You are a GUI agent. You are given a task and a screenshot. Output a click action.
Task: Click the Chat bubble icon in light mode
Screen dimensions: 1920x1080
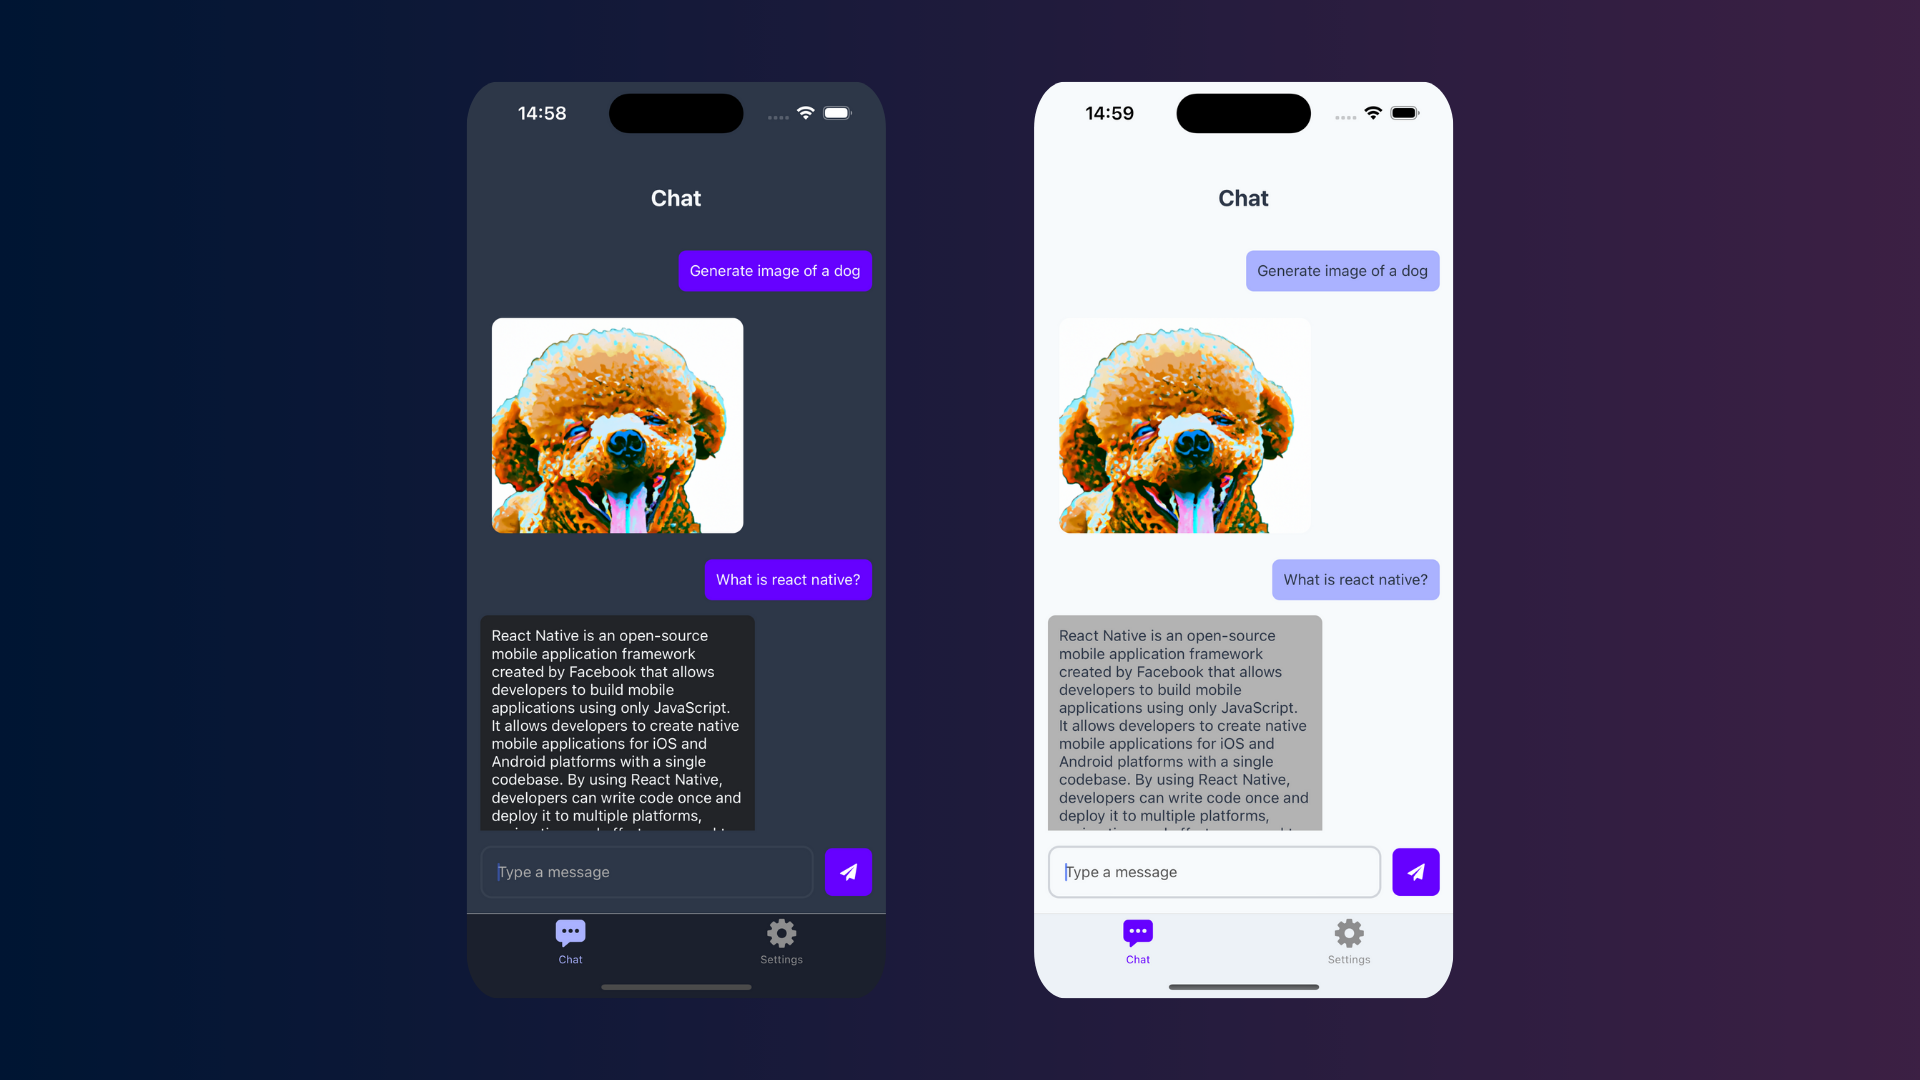pyautogui.click(x=1137, y=932)
